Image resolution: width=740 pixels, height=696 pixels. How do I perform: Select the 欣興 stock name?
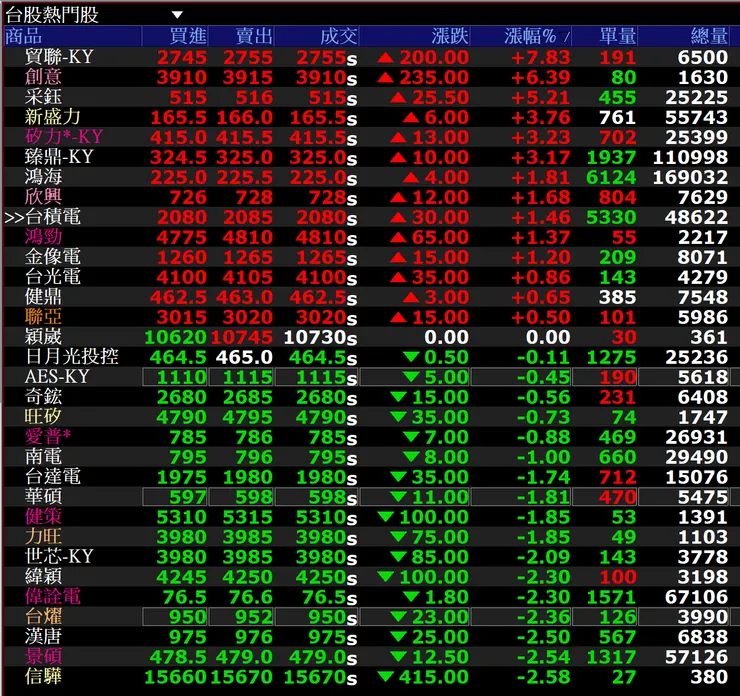(x=43, y=196)
